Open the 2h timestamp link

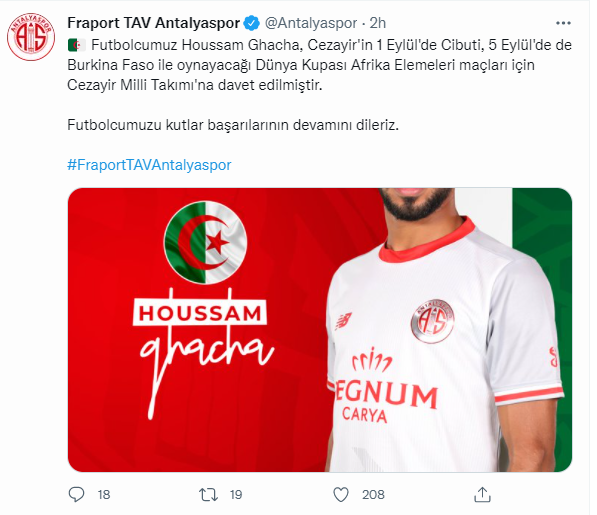pos(378,23)
